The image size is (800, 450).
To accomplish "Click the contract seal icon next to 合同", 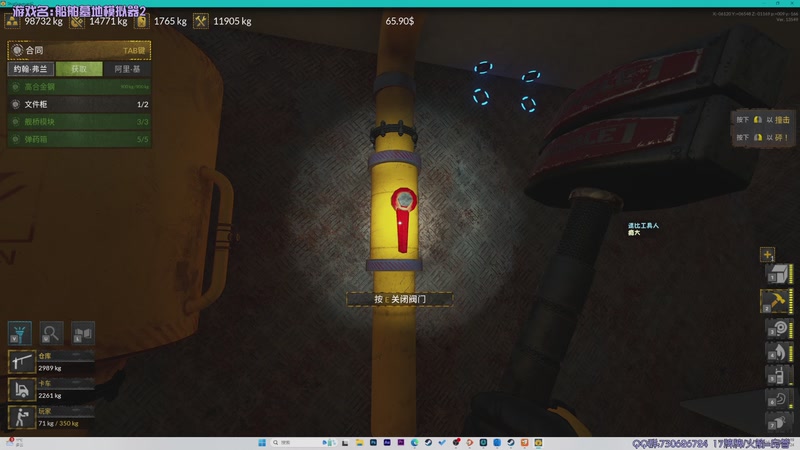I will 17,50.
